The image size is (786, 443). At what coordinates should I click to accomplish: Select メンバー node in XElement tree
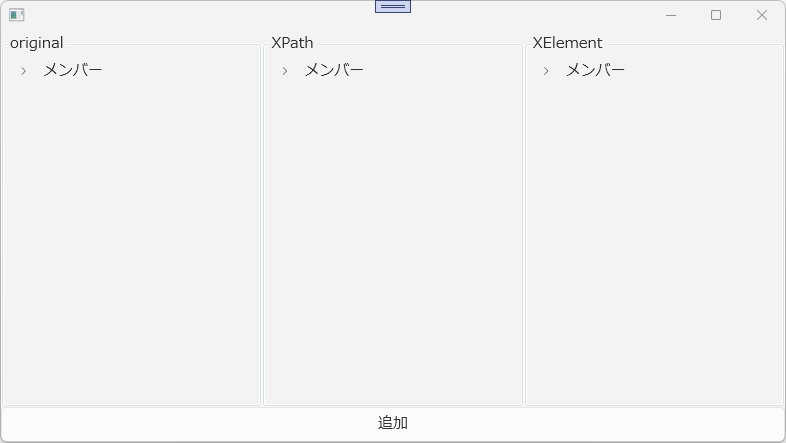(595, 70)
